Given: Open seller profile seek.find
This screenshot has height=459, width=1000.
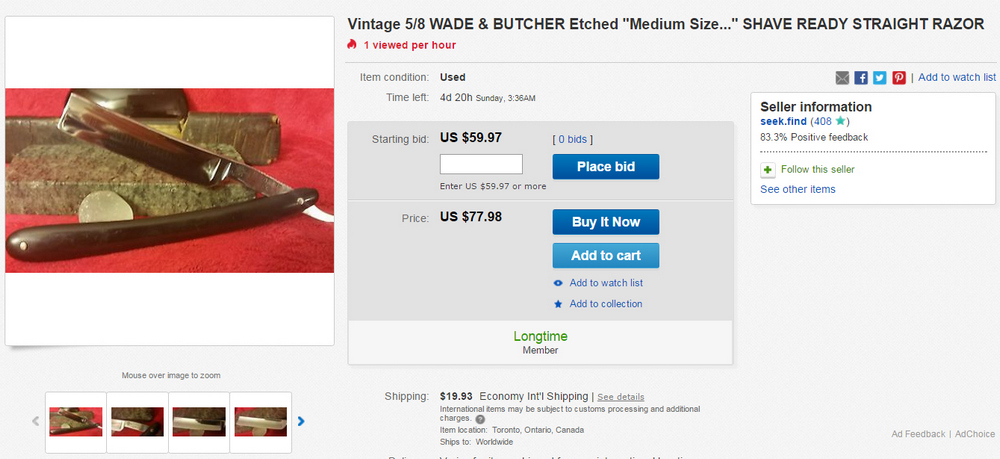Looking at the screenshot, I should (x=783, y=122).
